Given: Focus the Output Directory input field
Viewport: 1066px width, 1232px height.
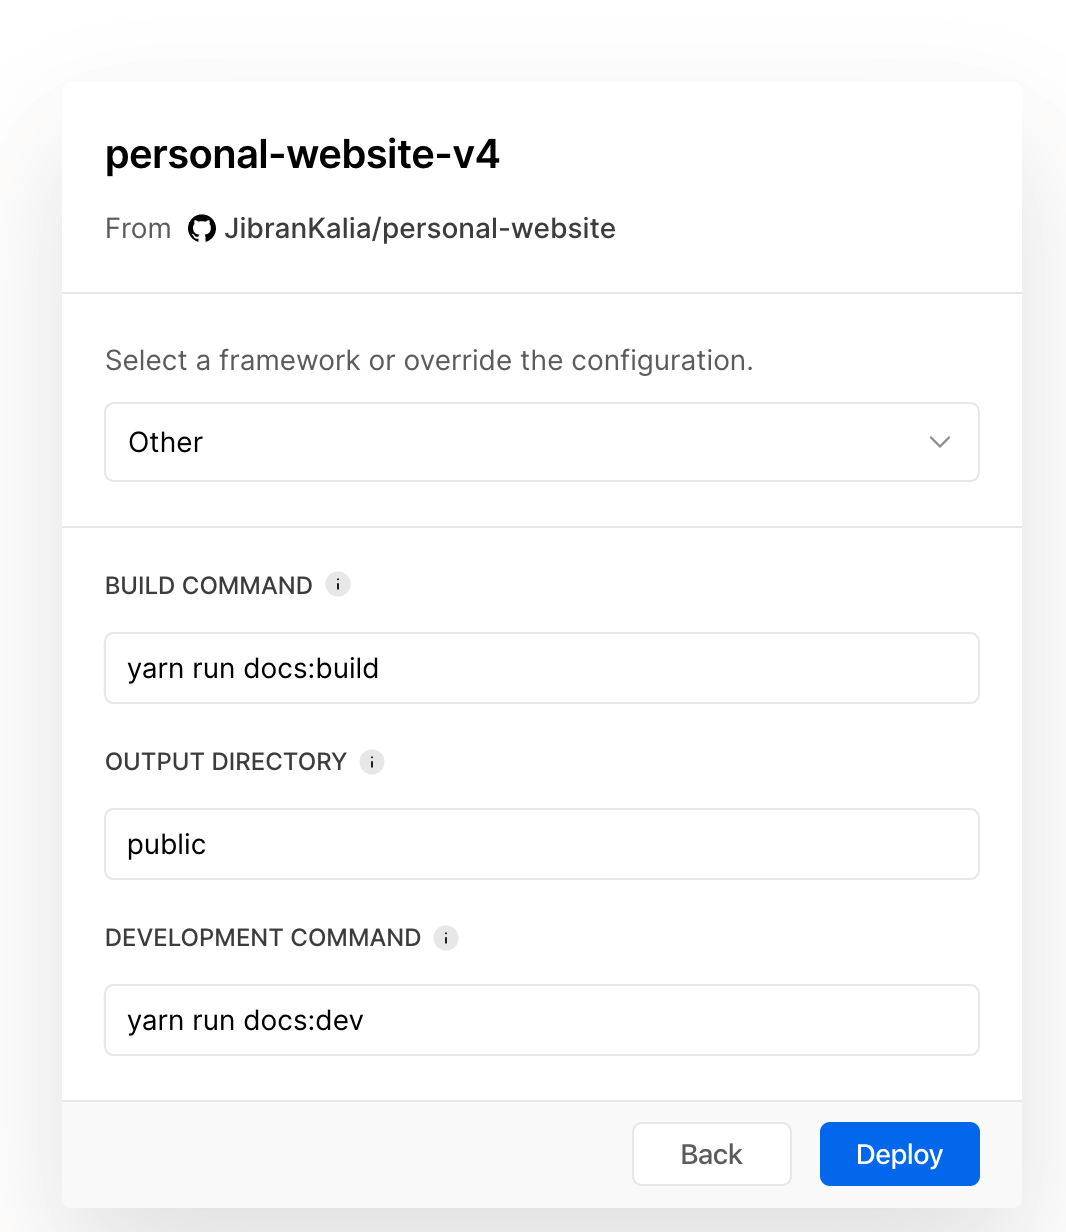Looking at the screenshot, I should coord(541,844).
